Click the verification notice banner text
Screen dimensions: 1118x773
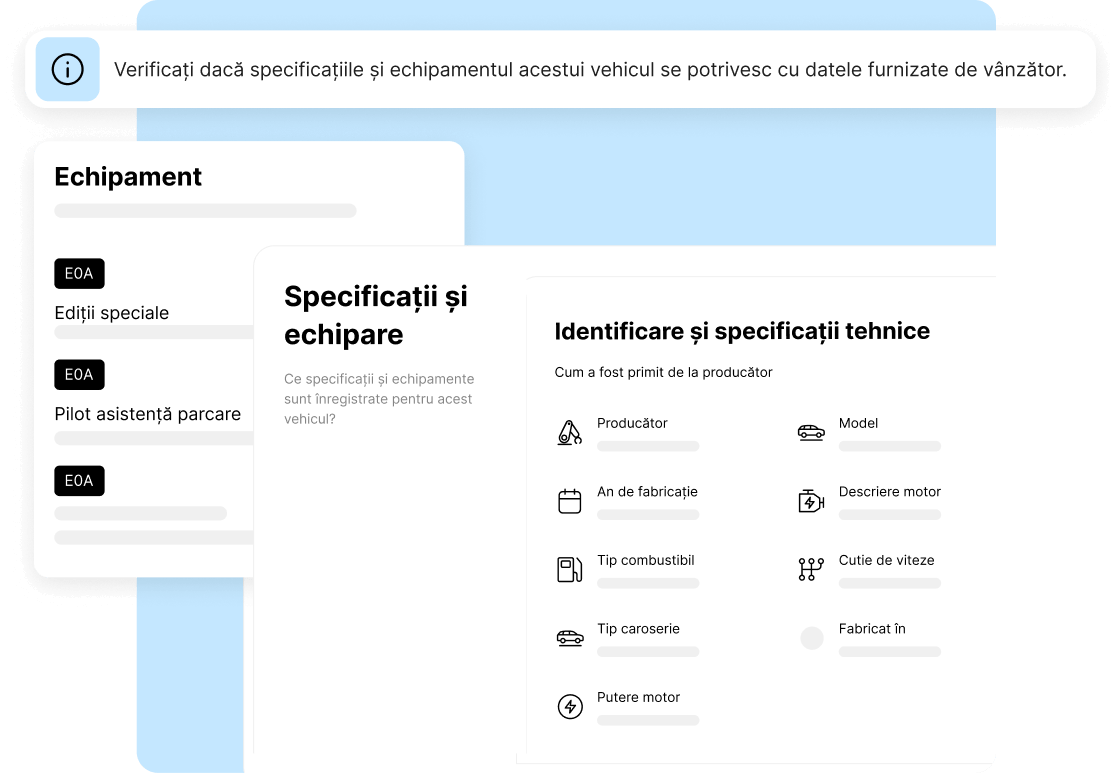point(590,70)
